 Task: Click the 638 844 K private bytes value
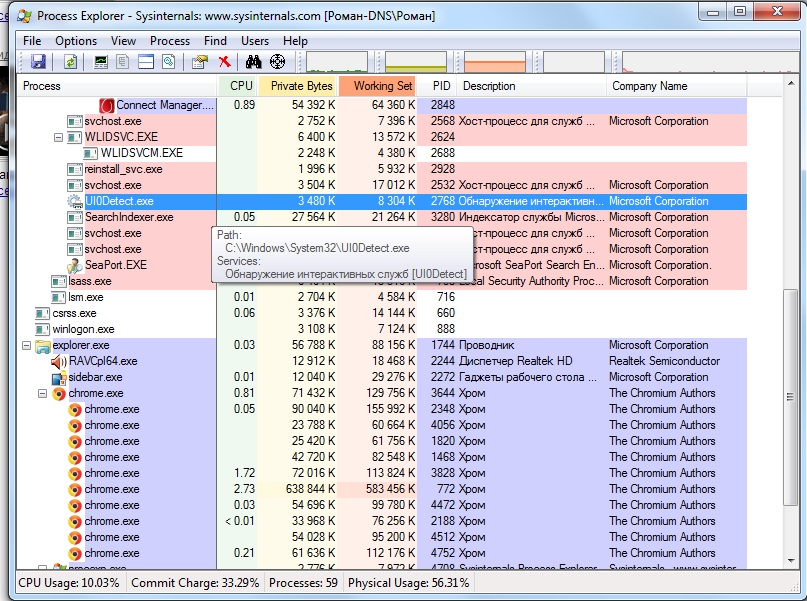pos(310,489)
